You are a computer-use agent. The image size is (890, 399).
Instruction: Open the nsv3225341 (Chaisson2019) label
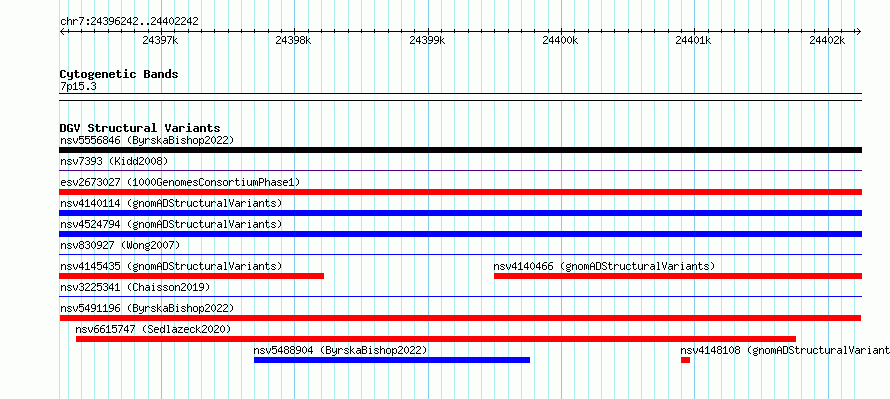point(135,287)
